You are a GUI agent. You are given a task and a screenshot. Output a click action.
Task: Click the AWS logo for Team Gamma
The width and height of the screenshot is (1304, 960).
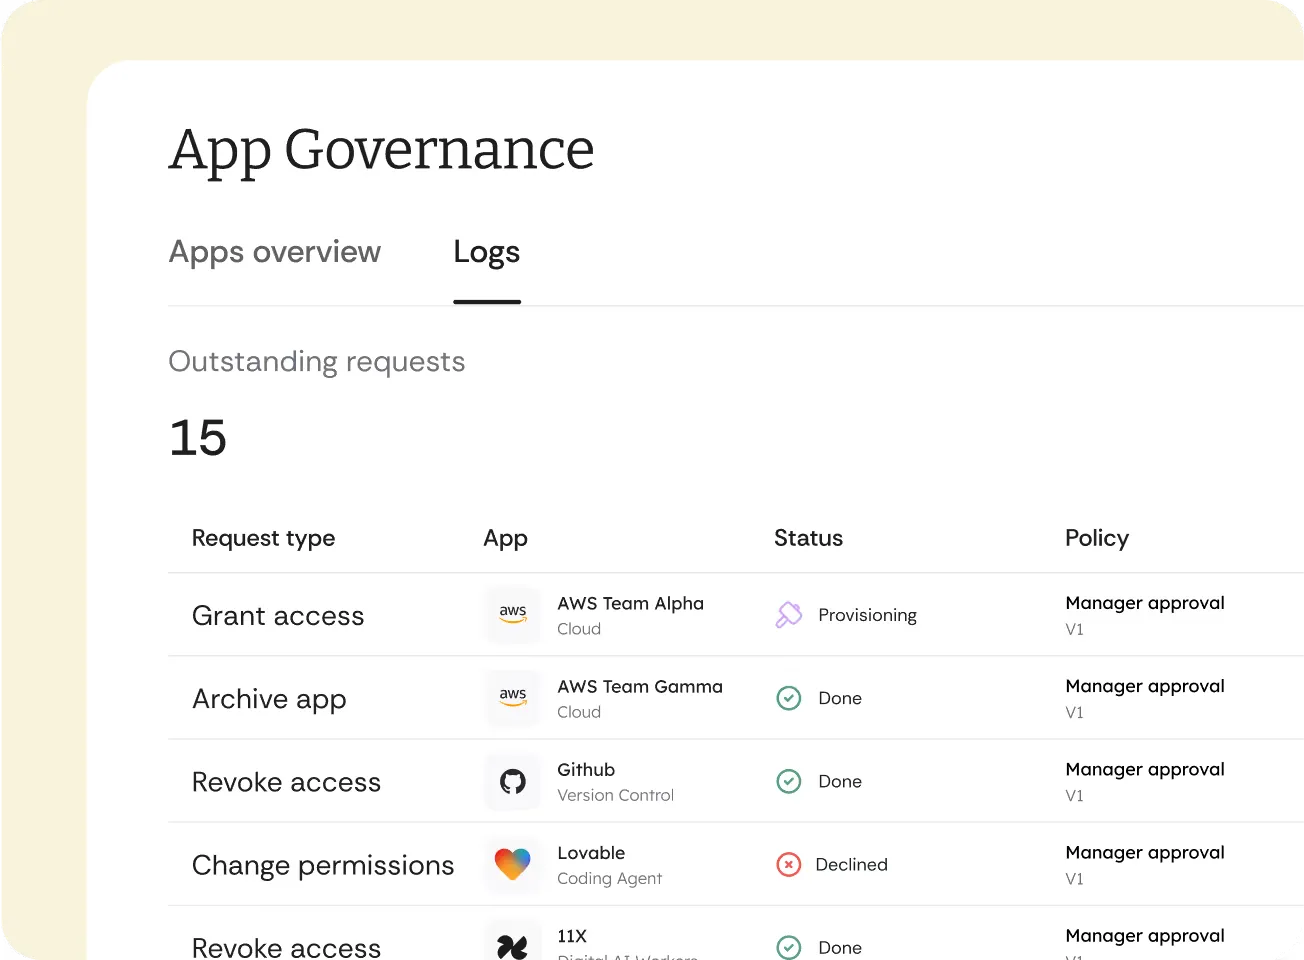pos(513,698)
